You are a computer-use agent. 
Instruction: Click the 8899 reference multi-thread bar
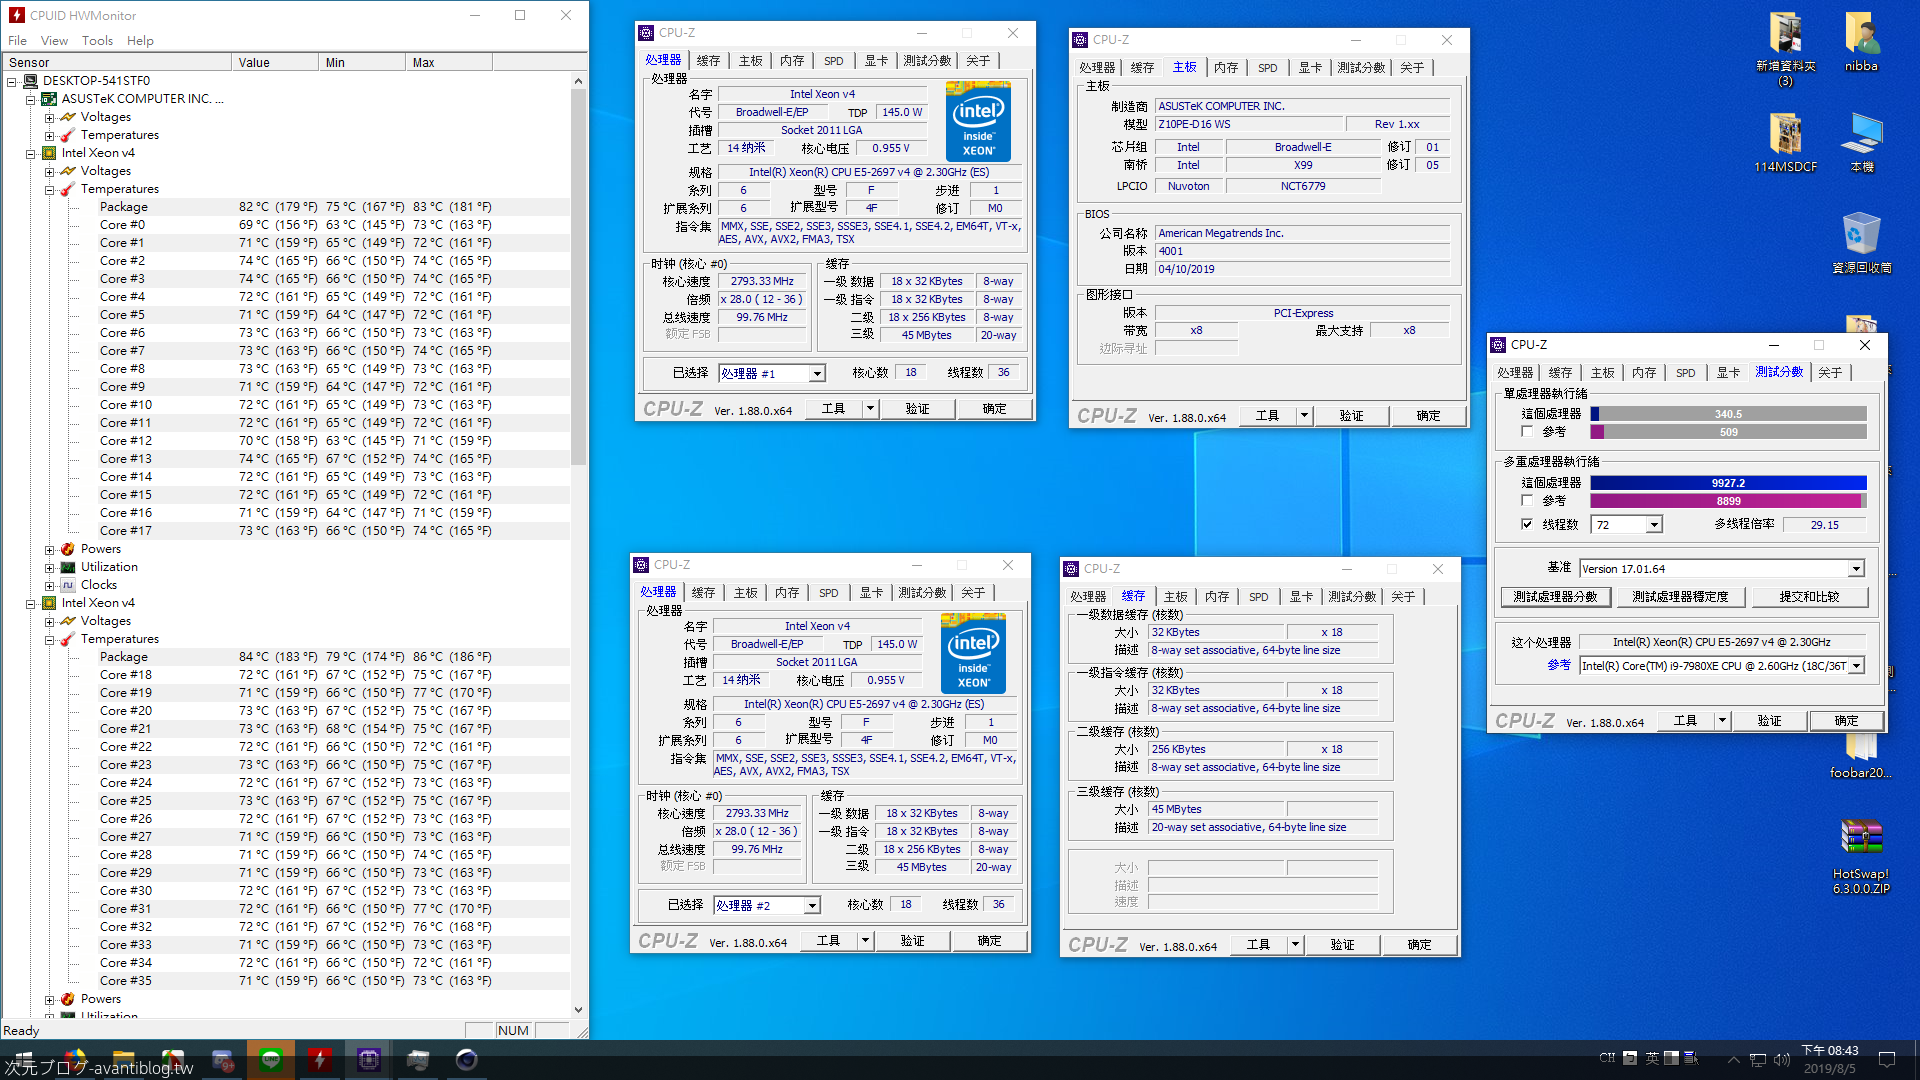tap(1728, 501)
